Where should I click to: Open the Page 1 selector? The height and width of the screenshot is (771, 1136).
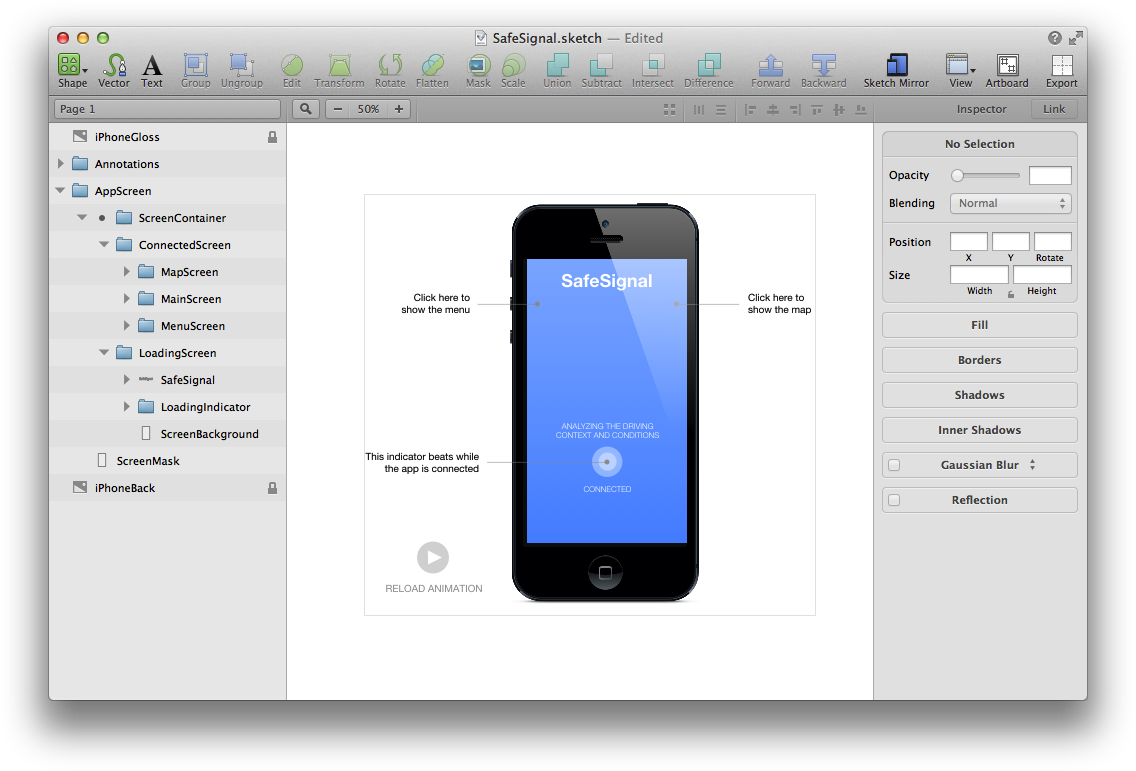point(167,108)
